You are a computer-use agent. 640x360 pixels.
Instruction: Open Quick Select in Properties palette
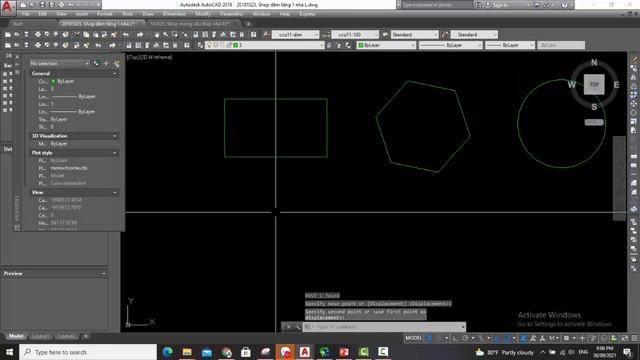tap(116, 64)
